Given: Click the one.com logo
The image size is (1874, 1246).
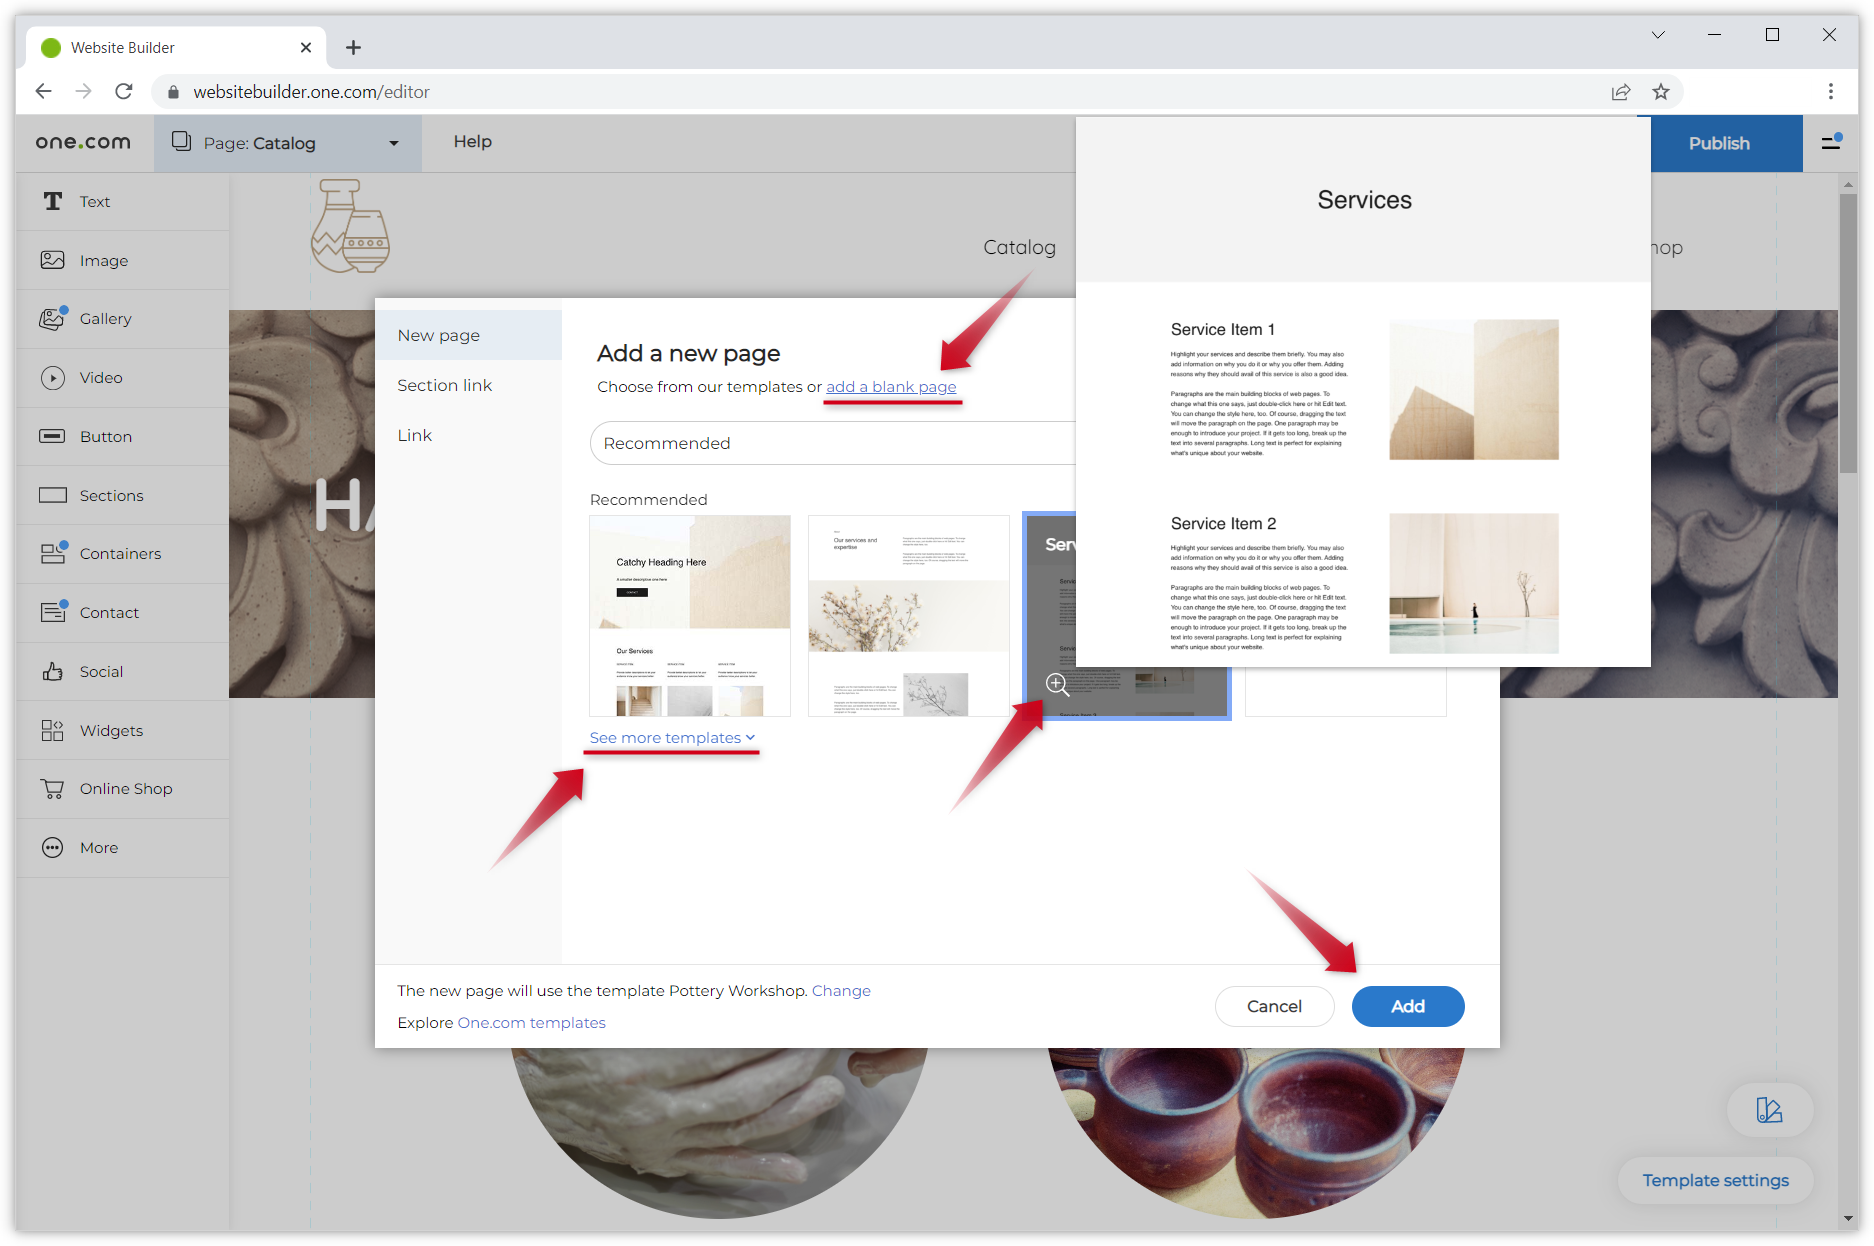Looking at the screenshot, I should [83, 142].
